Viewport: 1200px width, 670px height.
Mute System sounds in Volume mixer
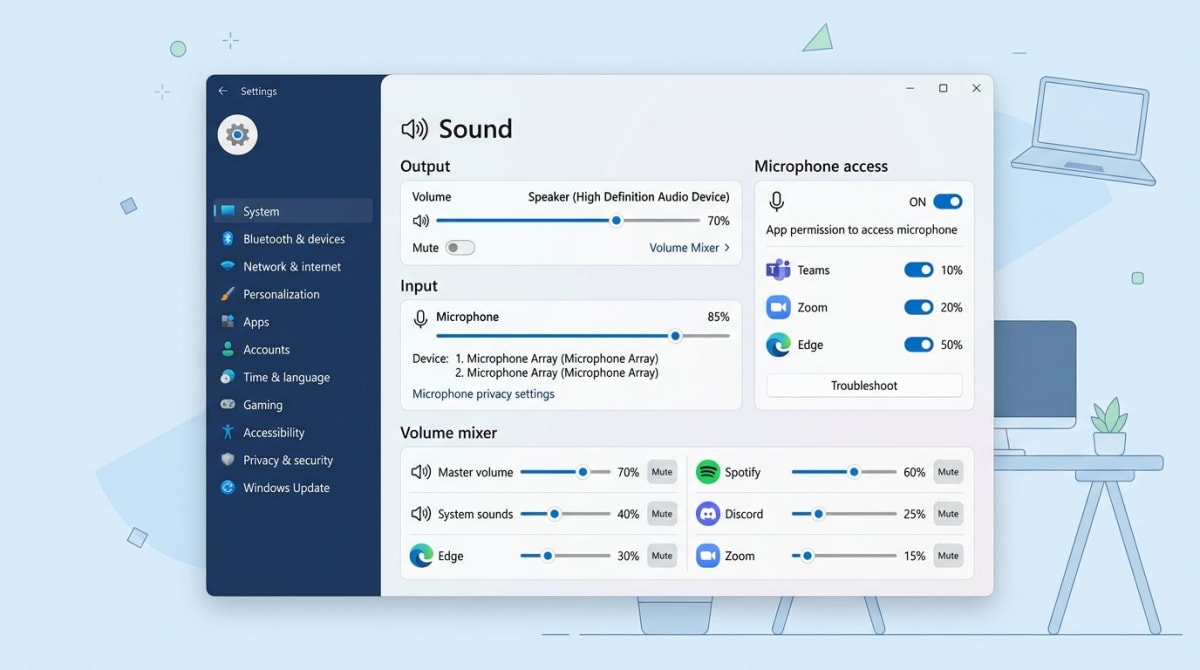click(661, 513)
